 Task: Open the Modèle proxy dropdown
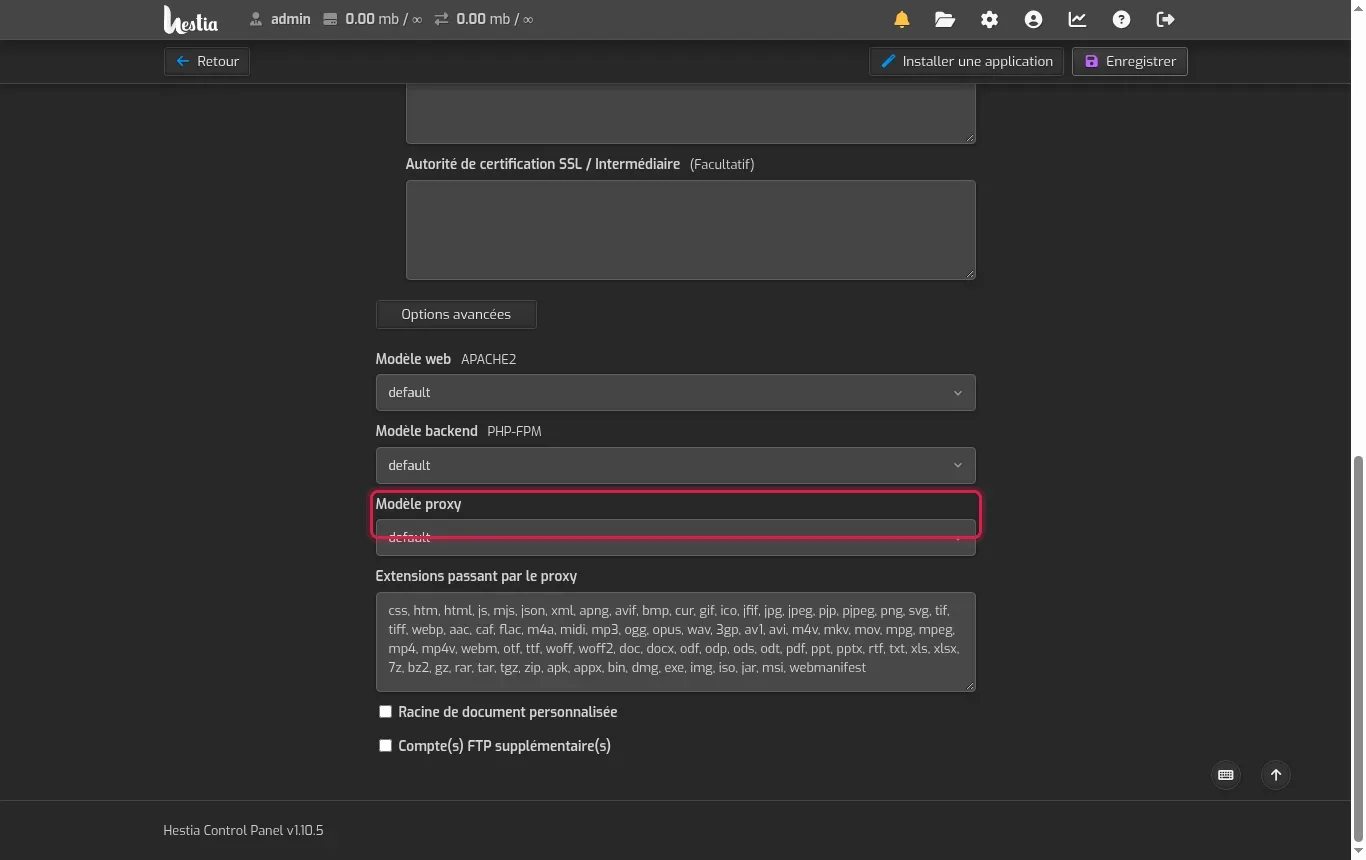coord(675,538)
